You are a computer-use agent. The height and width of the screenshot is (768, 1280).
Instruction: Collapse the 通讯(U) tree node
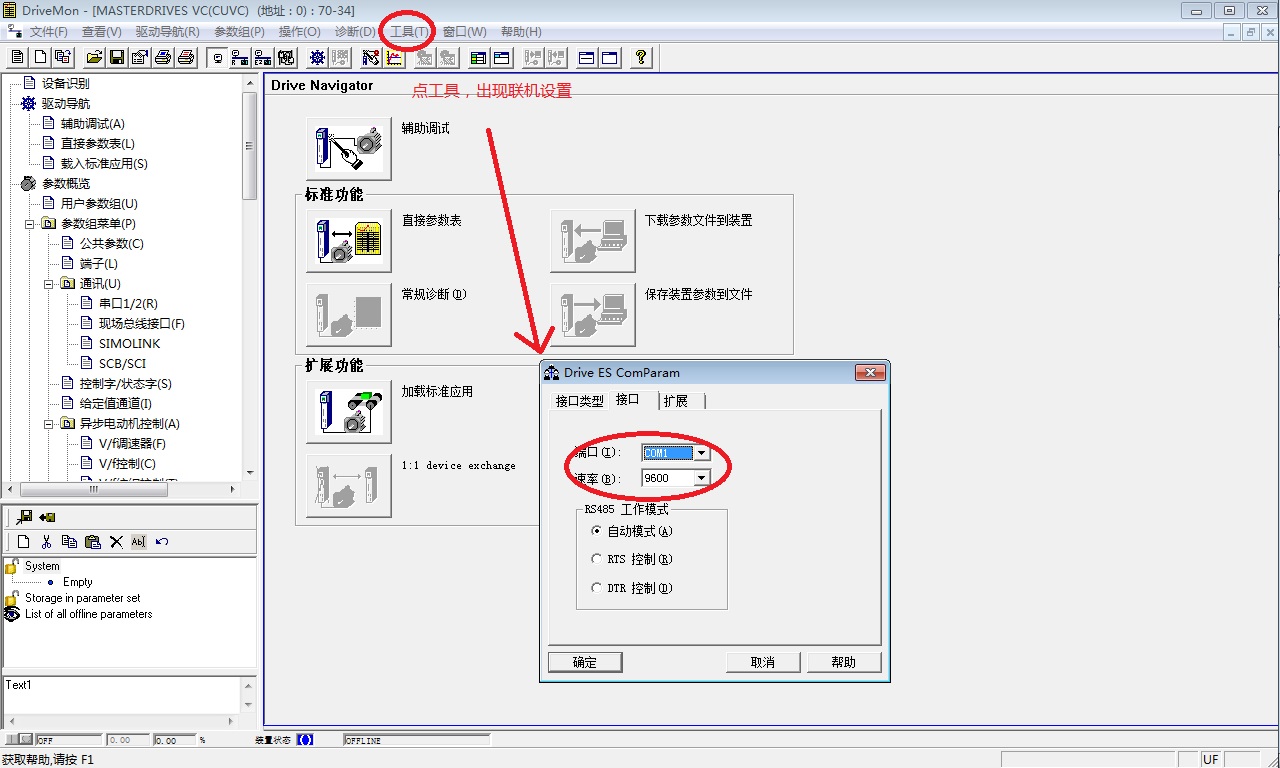click(50, 283)
